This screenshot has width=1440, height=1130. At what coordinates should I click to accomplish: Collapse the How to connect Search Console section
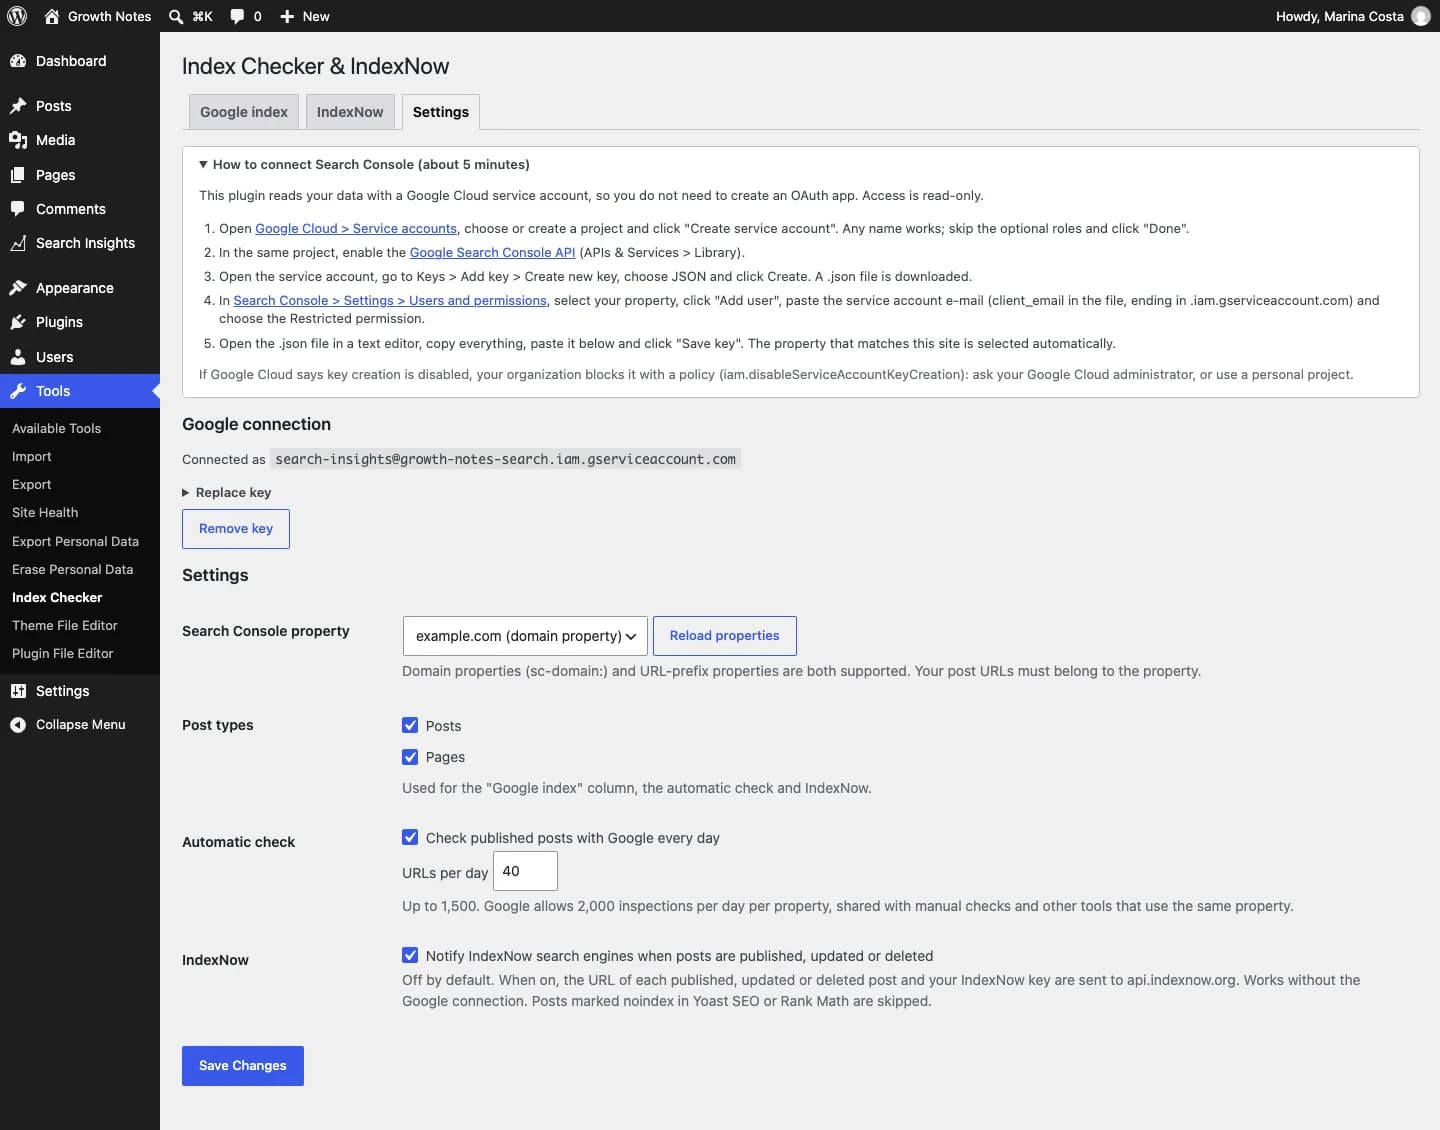364,164
